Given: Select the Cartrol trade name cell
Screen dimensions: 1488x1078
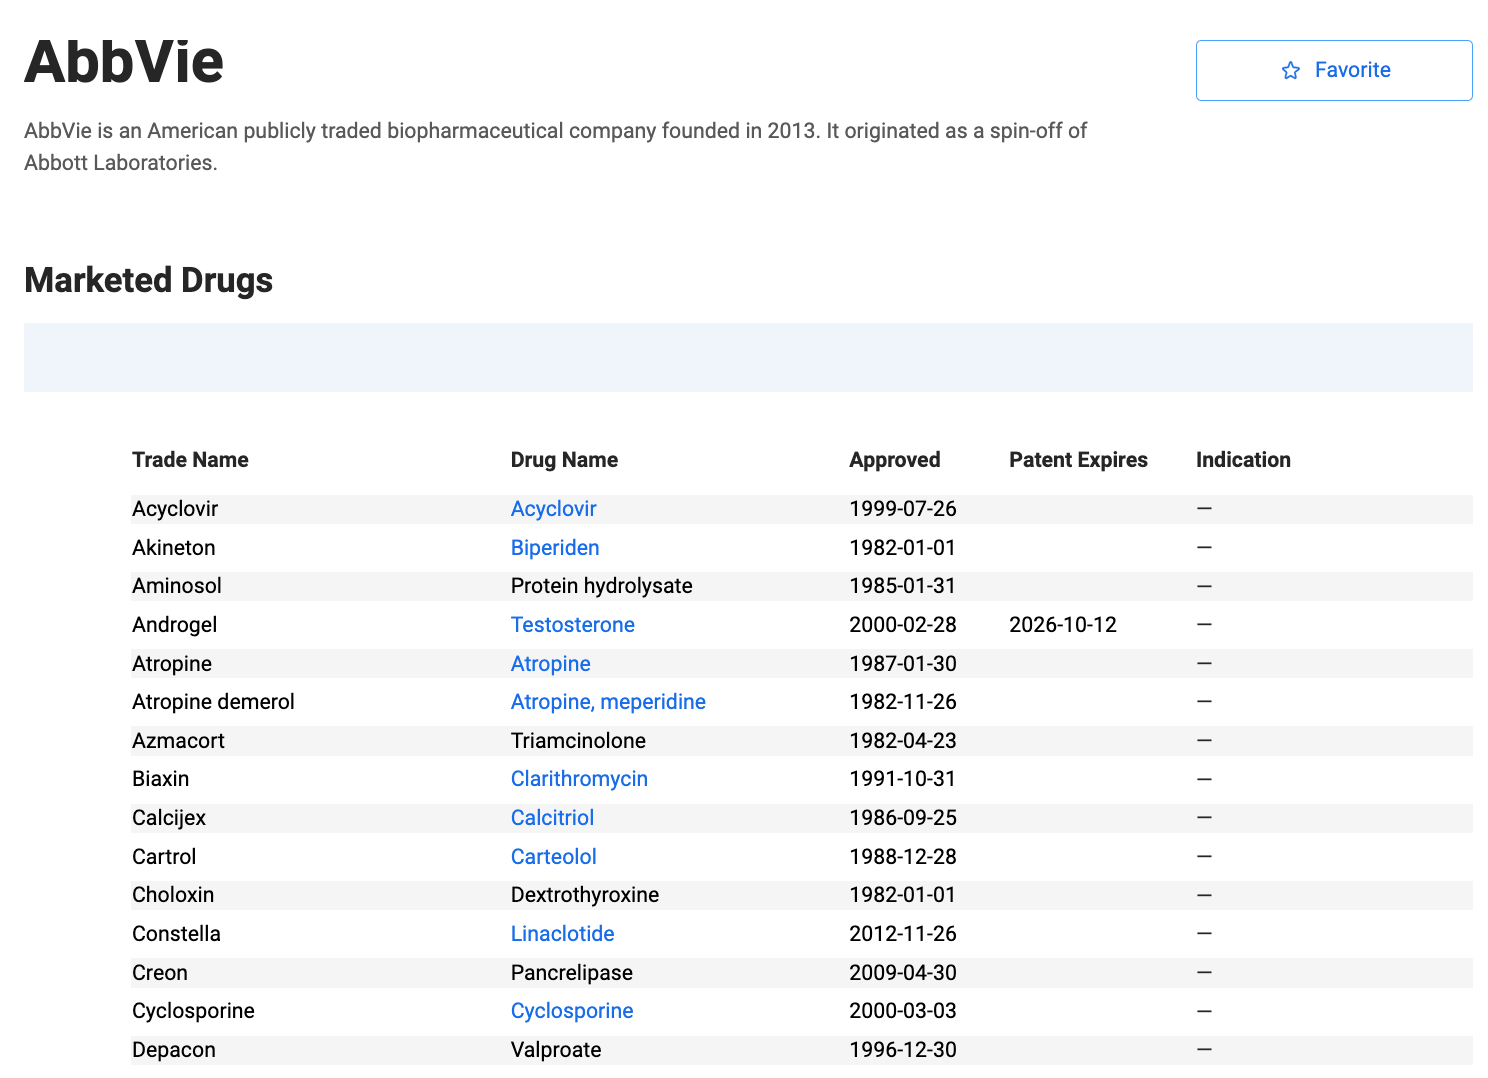Looking at the screenshot, I should coord(164,857).
